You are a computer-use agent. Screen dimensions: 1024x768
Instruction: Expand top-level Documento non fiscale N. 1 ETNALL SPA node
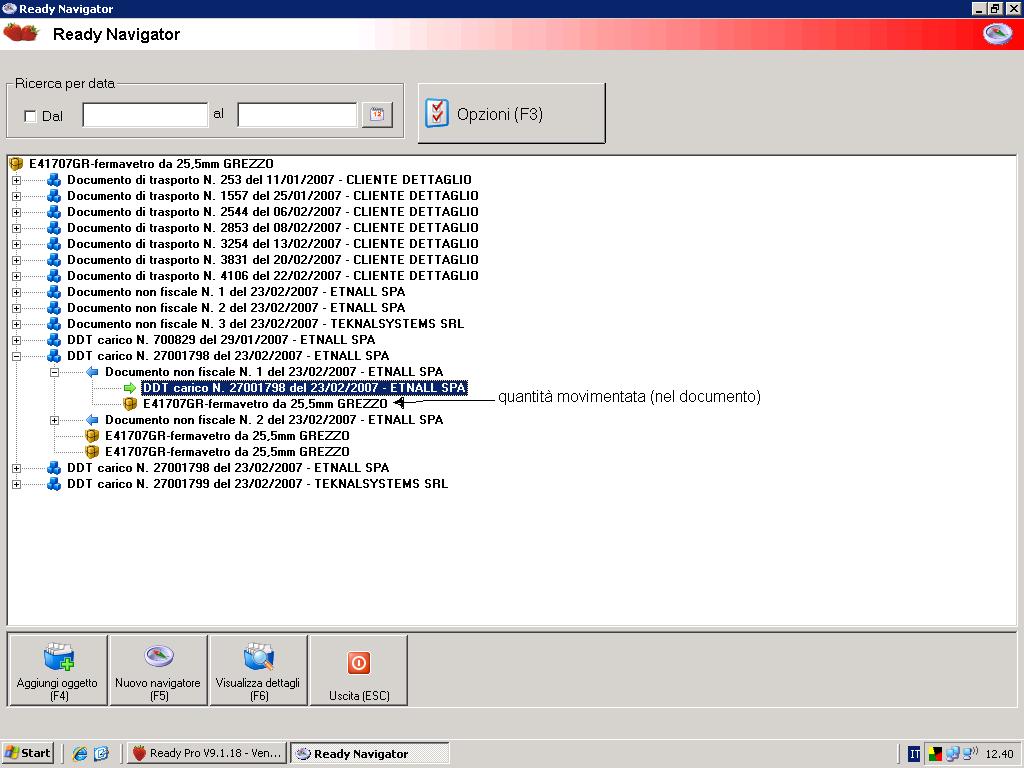[16, 293]
